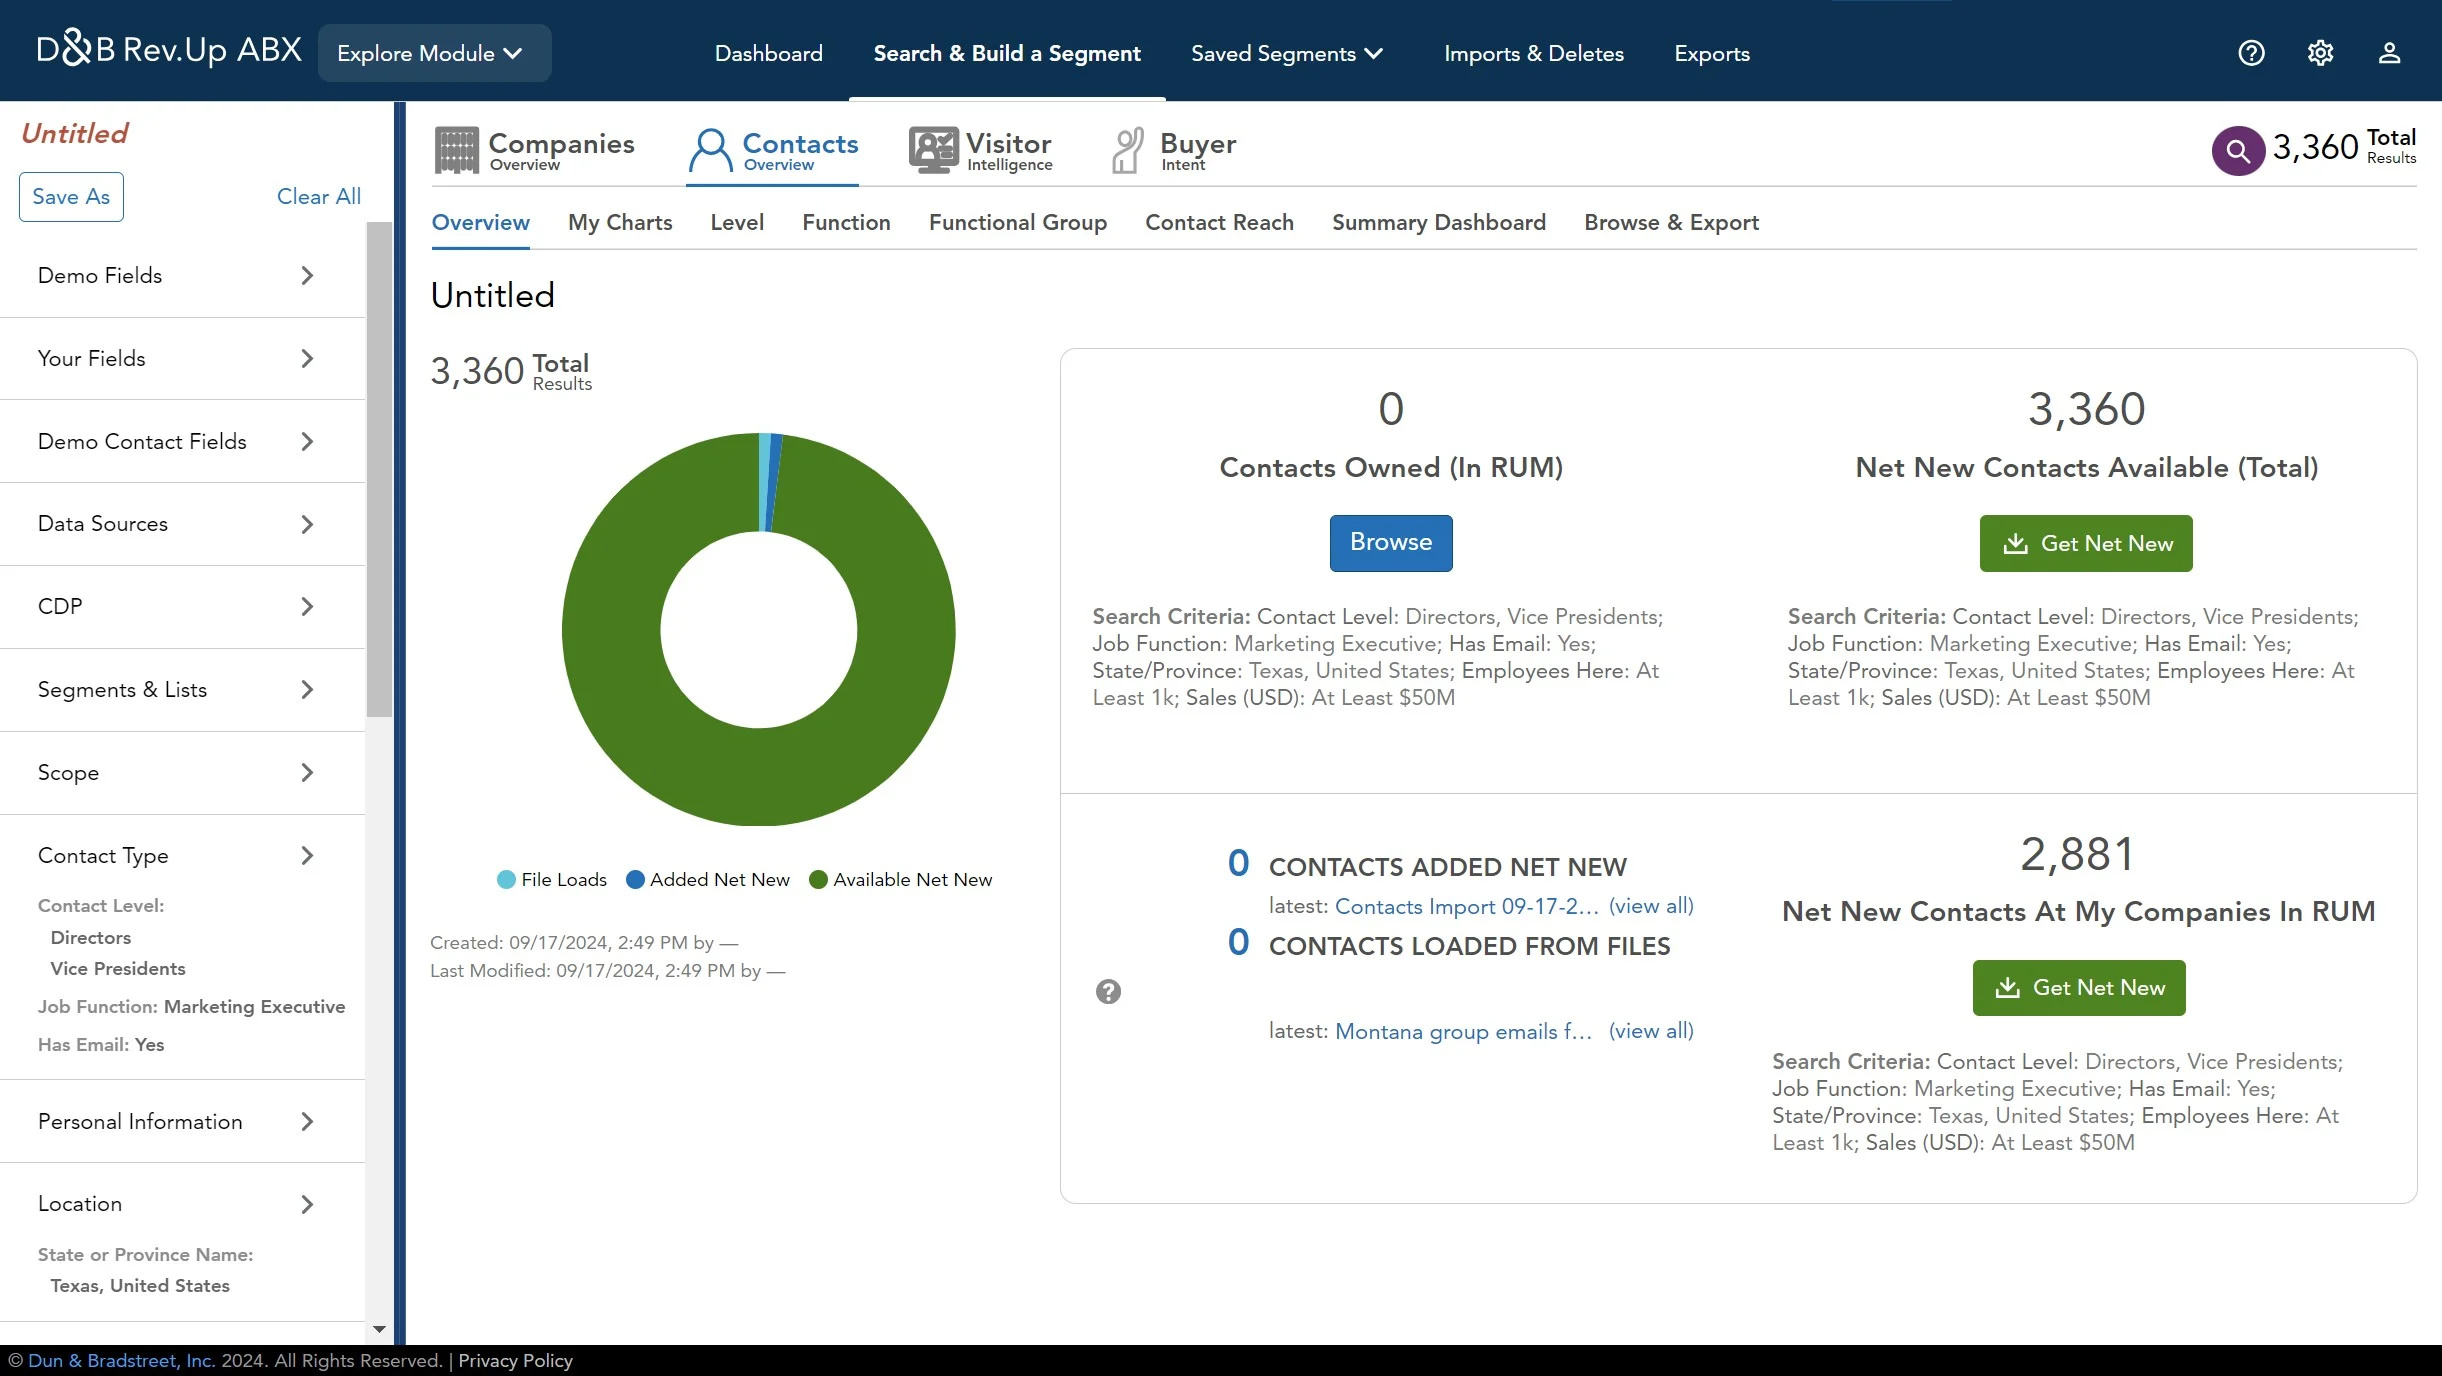Click Clear All filters link
Screen dimensions: 2442x1376
click(319, 197)
